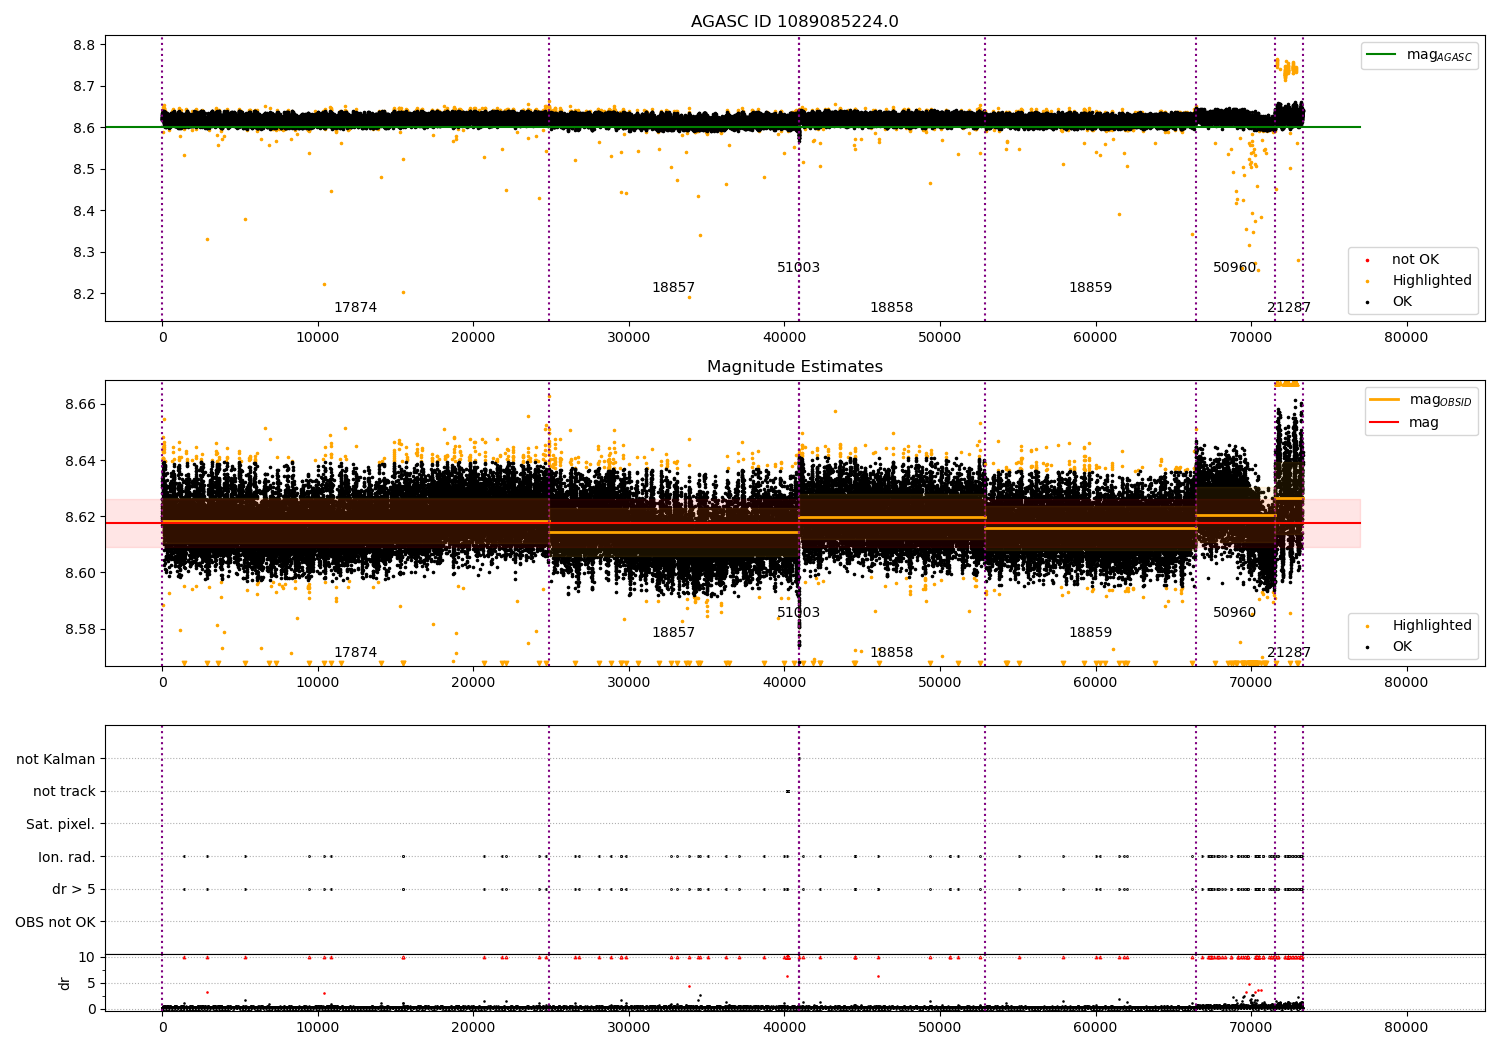Click the 8.8 y-axis tick label

[84, 45]
